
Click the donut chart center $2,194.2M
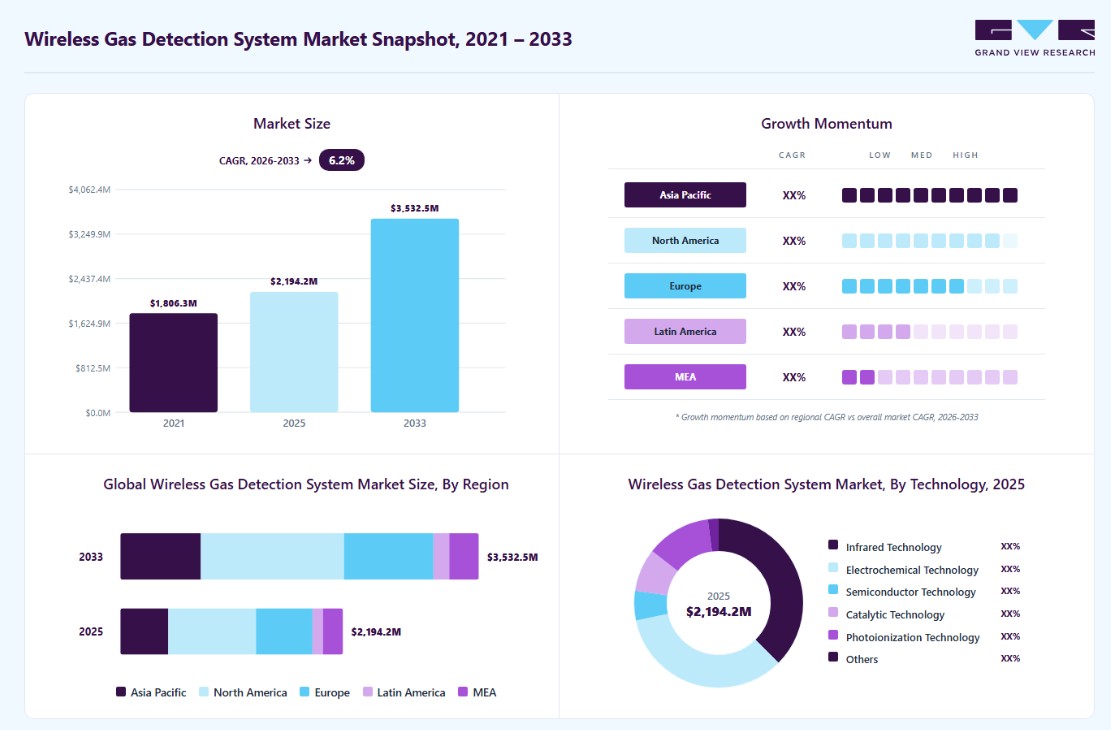pos(718,612)
